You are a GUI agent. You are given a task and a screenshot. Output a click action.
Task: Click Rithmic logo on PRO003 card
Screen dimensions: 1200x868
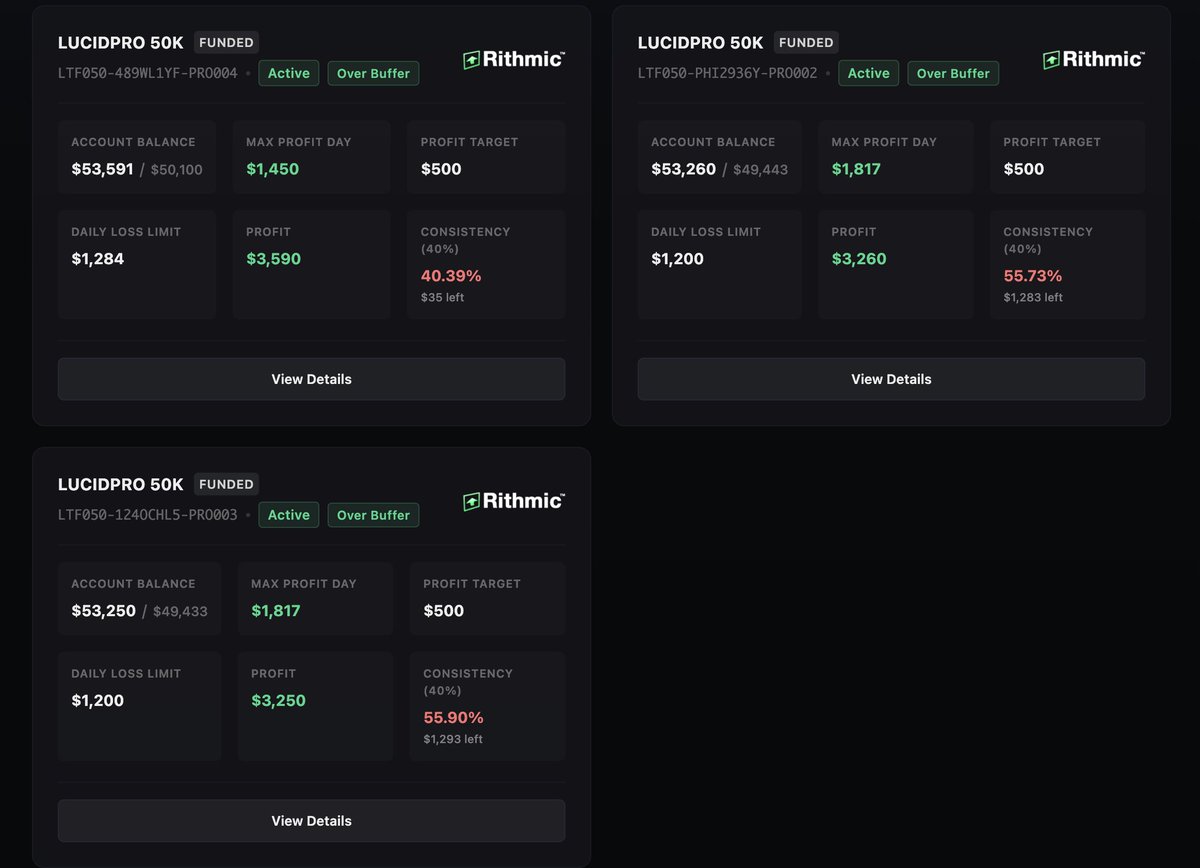pyautogui.click(x=514, y=501)
